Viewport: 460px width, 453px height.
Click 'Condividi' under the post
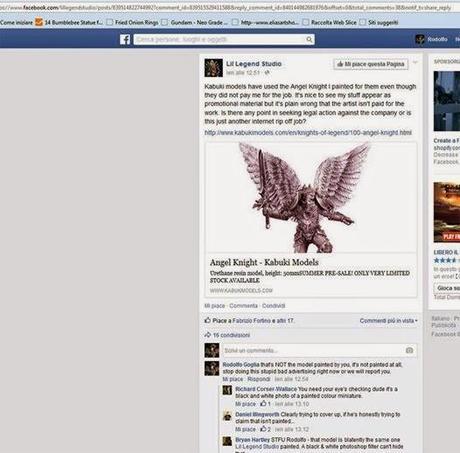pos(273,306)
